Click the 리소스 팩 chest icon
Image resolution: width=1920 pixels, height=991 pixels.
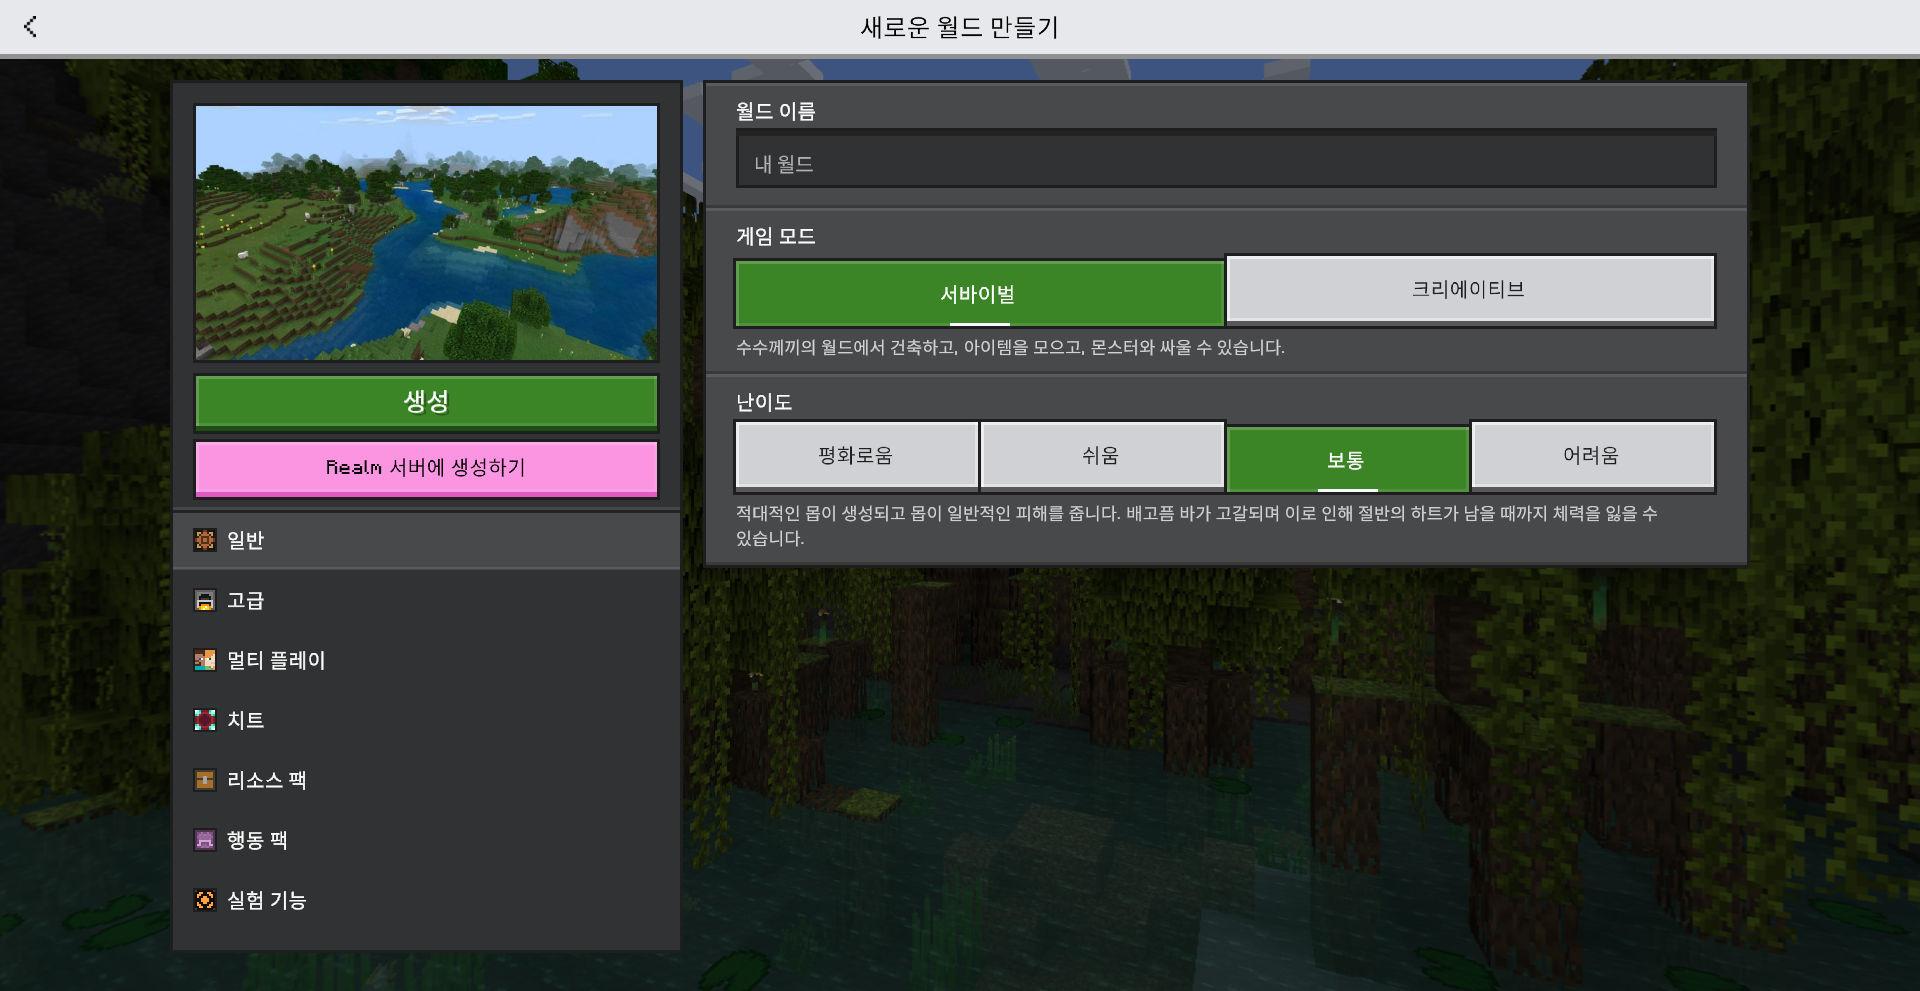(205, 780)
